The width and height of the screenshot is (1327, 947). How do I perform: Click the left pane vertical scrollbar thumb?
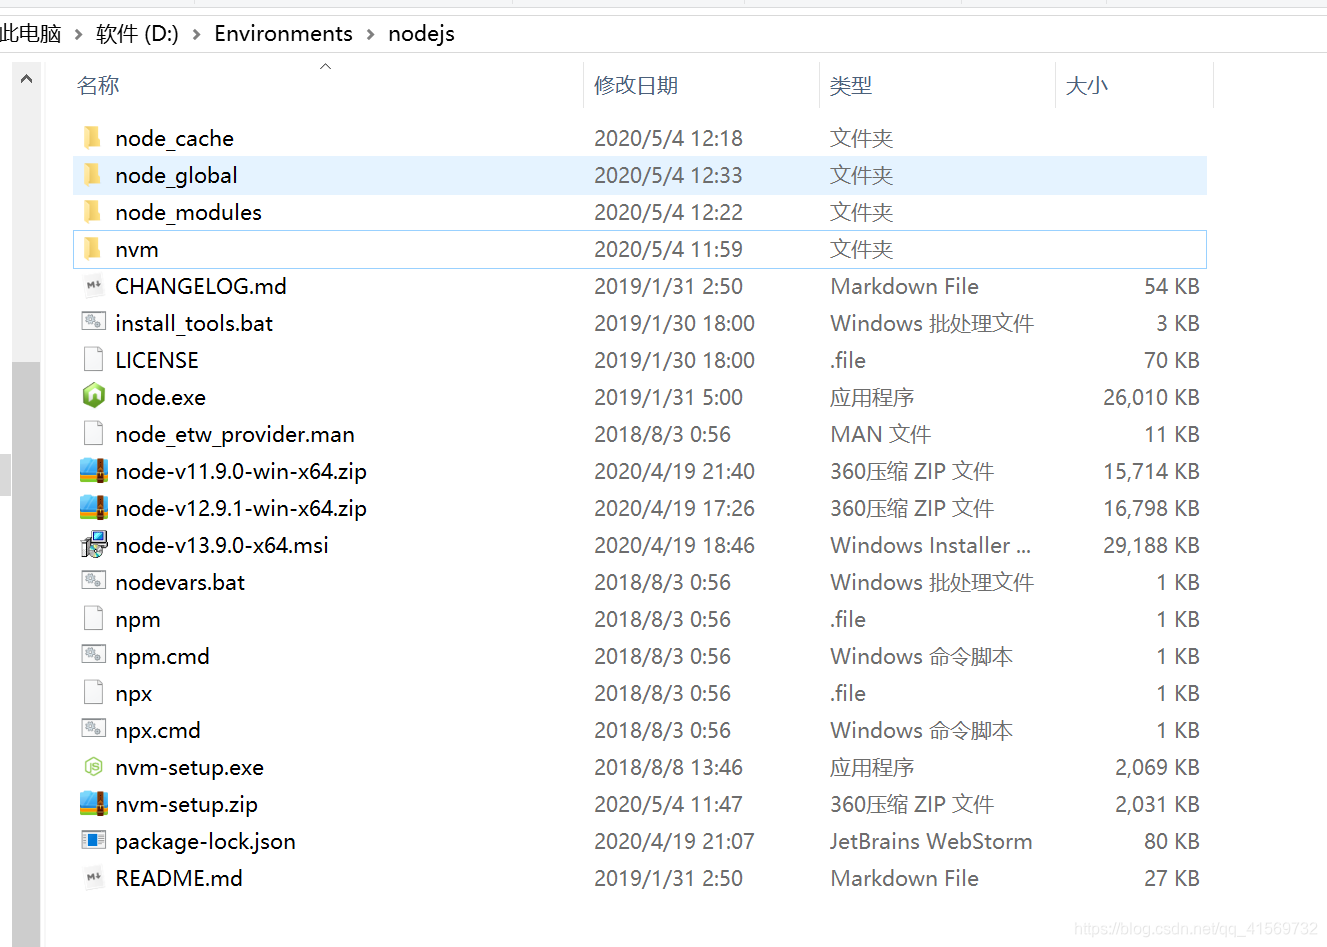(x=26, y=654)
